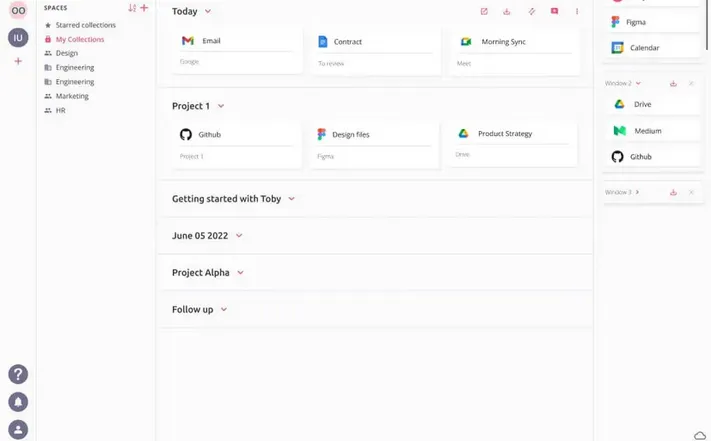Open notifications bell in left rail
The image size is (711, 441).
point(18,402)
